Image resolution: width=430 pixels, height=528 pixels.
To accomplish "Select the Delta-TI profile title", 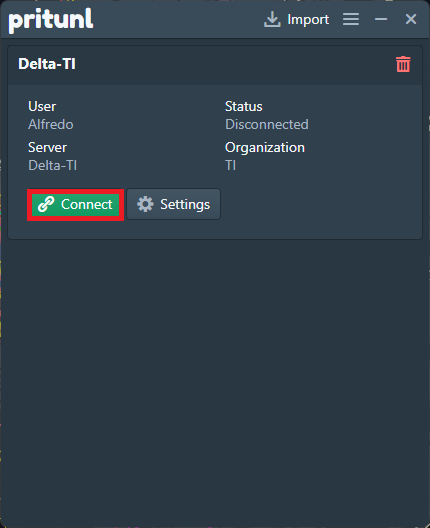I will 47,64.
